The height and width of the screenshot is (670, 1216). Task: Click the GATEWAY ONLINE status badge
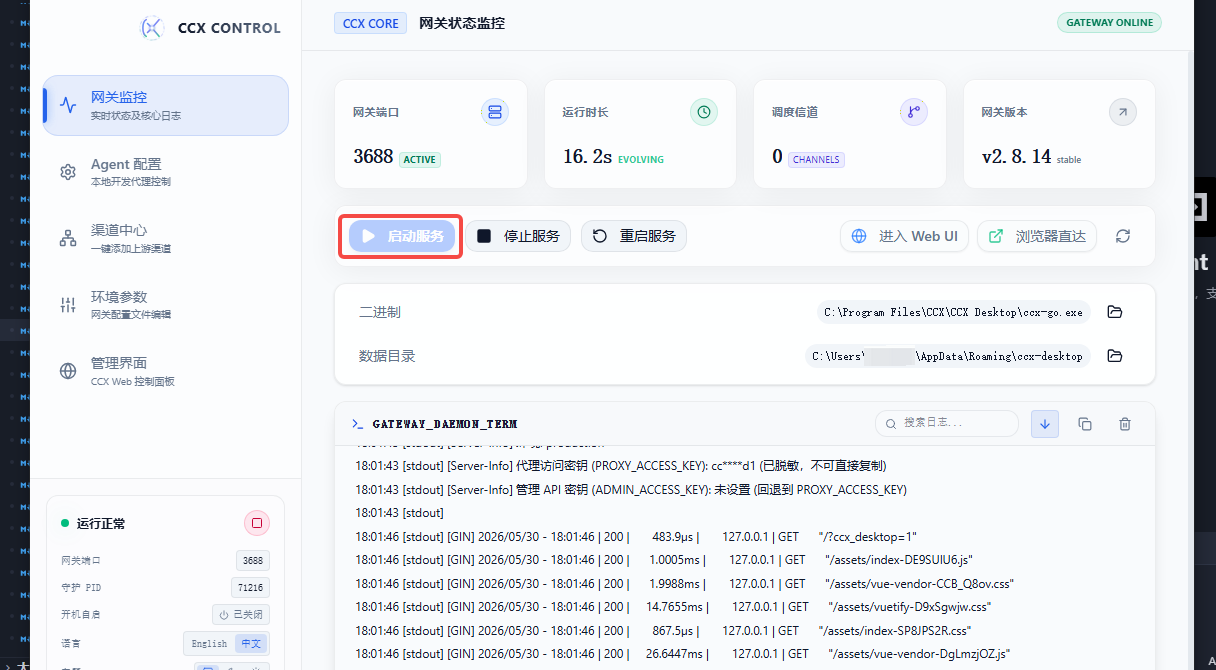pyautogui.click(x=1109, y=22)
